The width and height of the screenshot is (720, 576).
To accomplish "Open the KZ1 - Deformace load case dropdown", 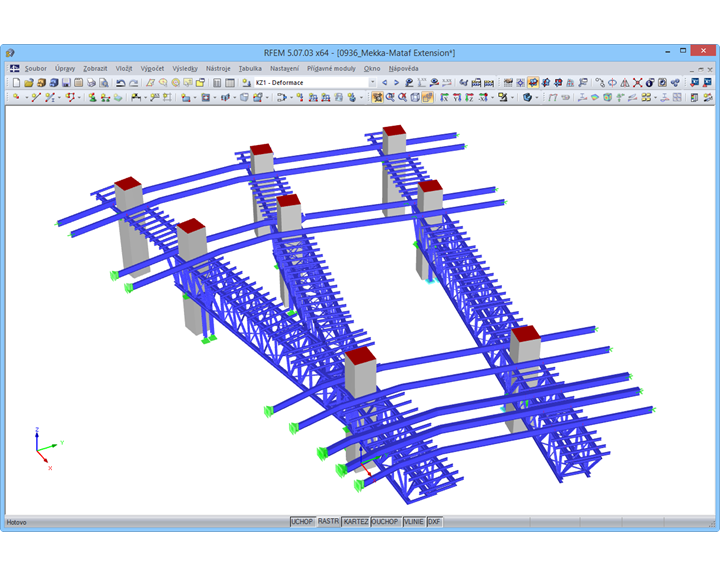I will coord(315,83).
